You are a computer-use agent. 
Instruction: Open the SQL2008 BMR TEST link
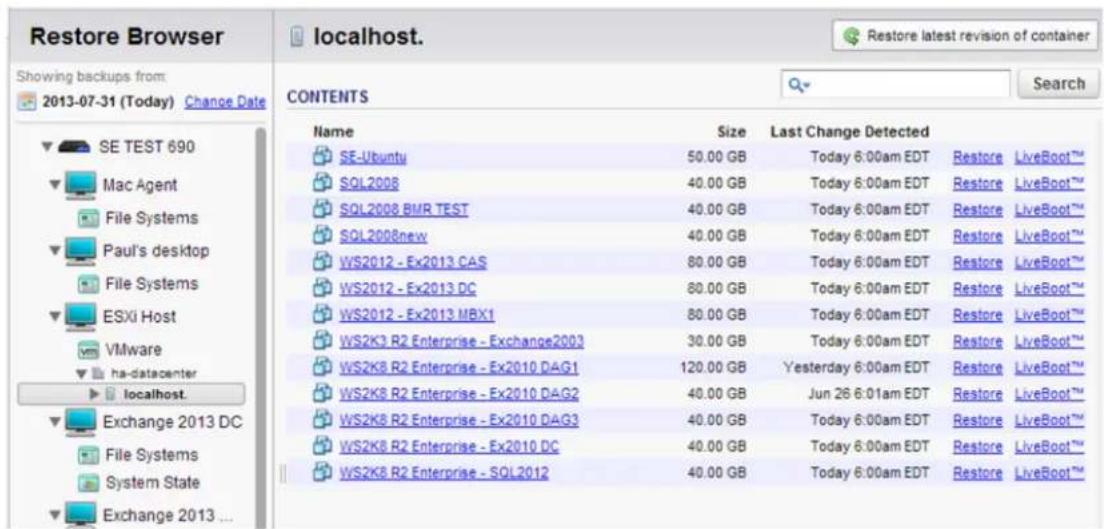coord(403,210)
